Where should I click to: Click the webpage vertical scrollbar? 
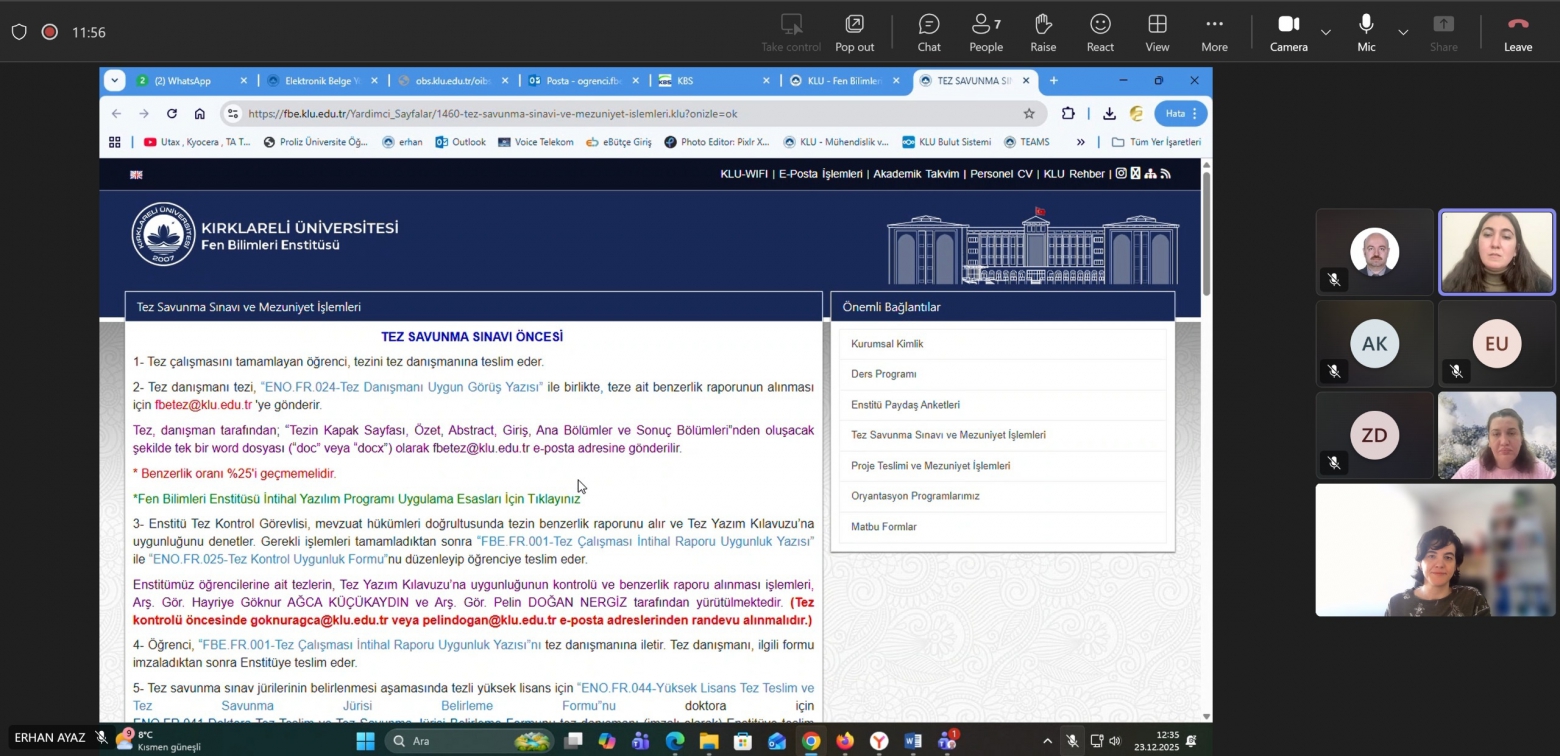1206,235
